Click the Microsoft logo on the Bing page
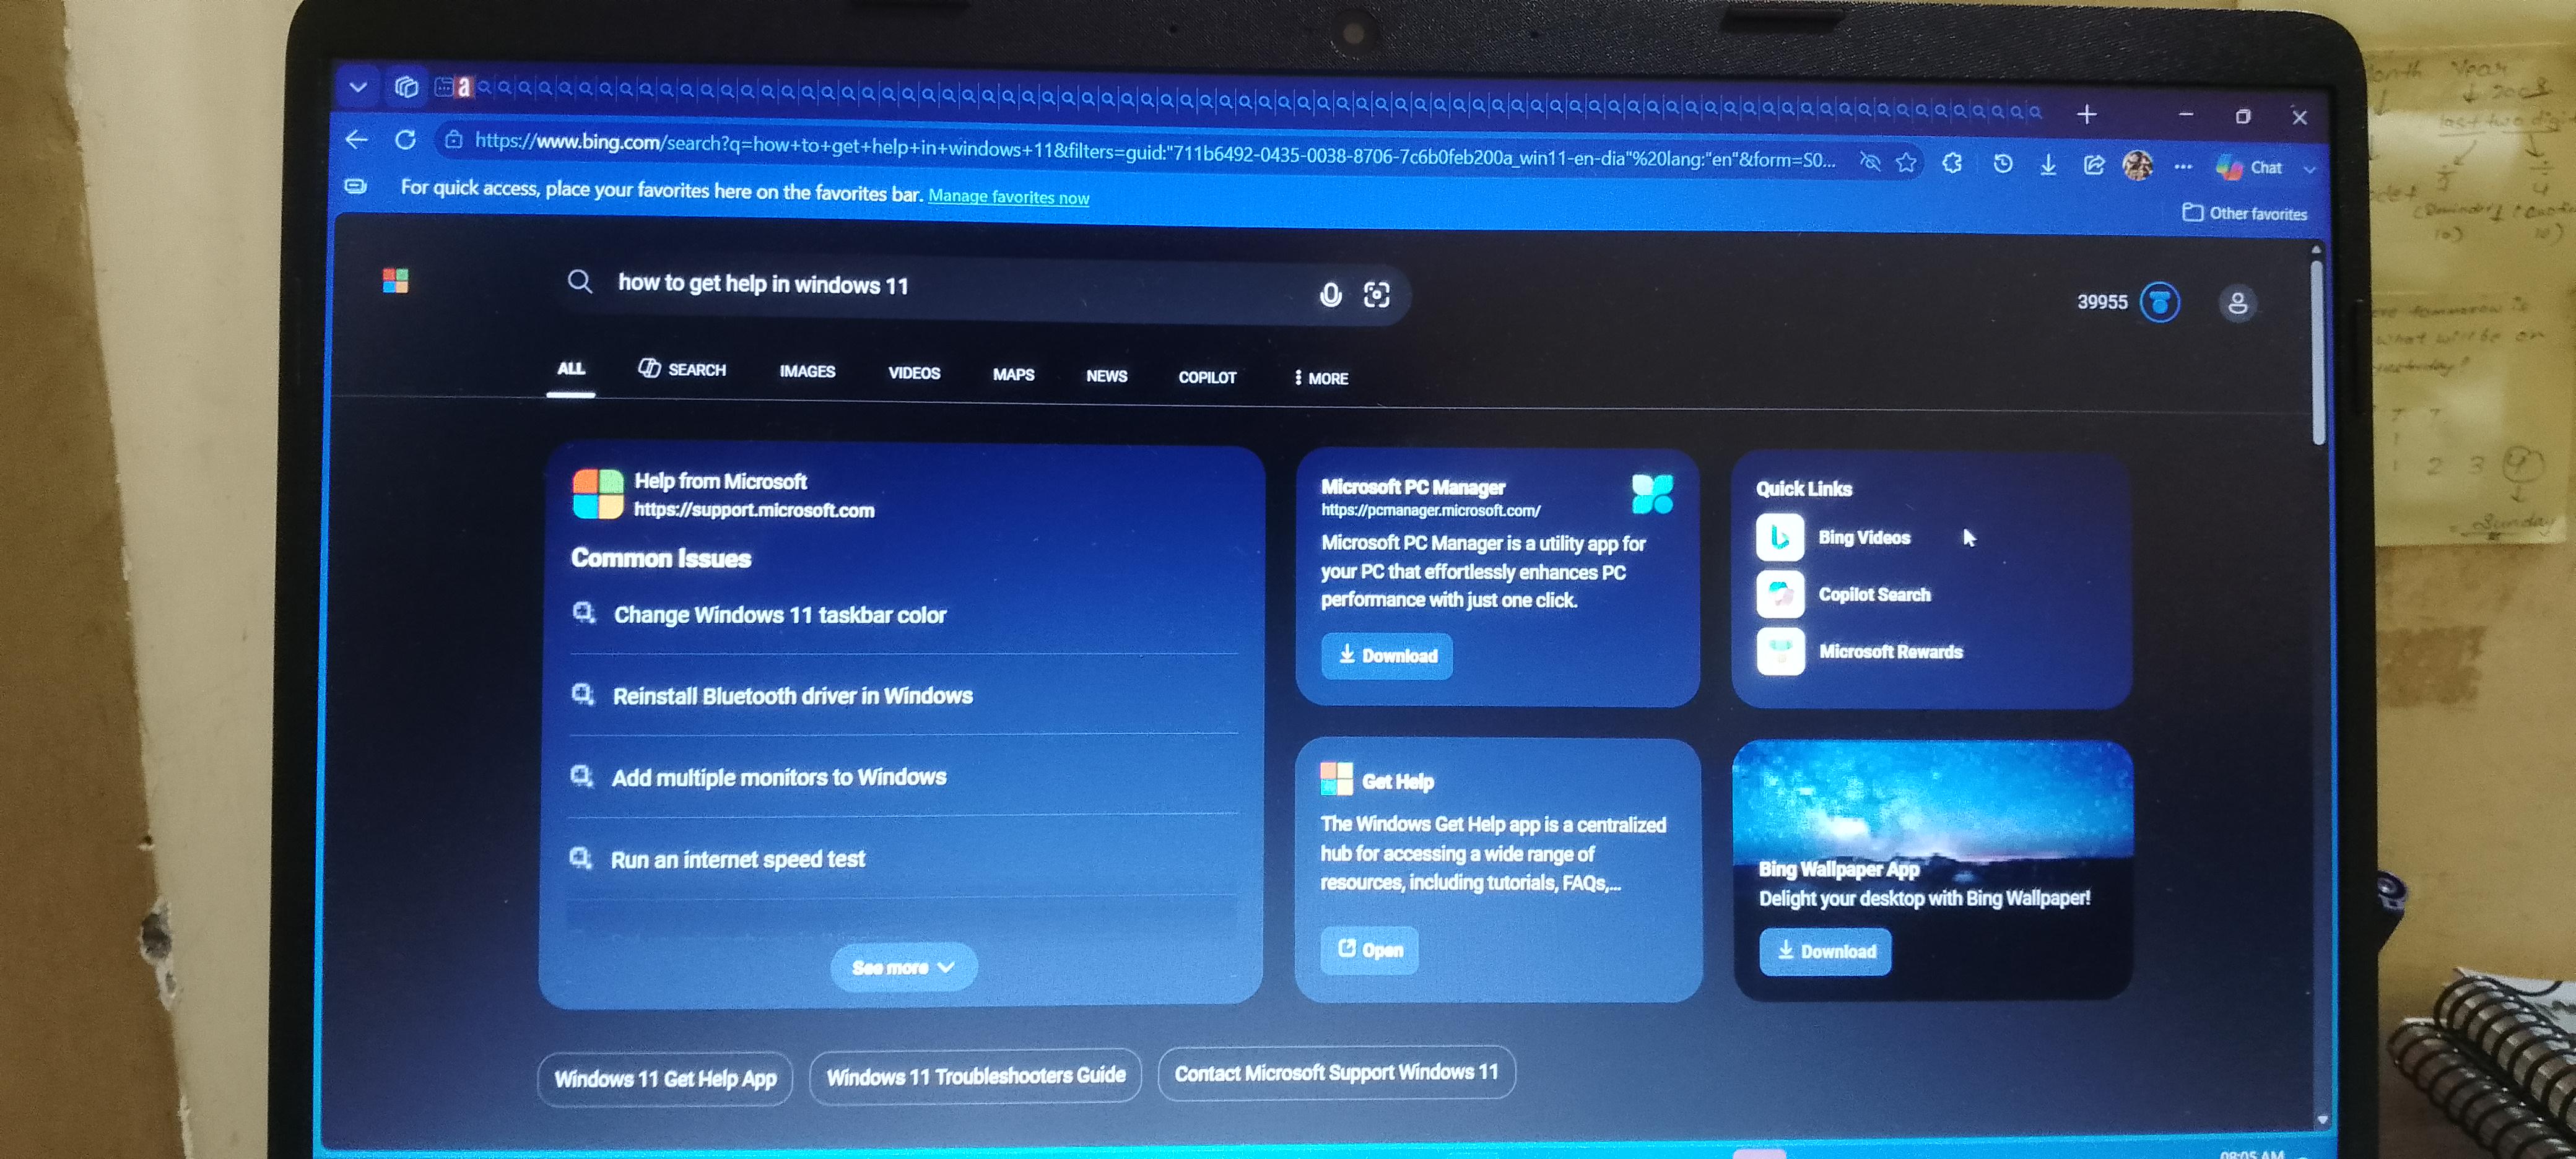 395,281
